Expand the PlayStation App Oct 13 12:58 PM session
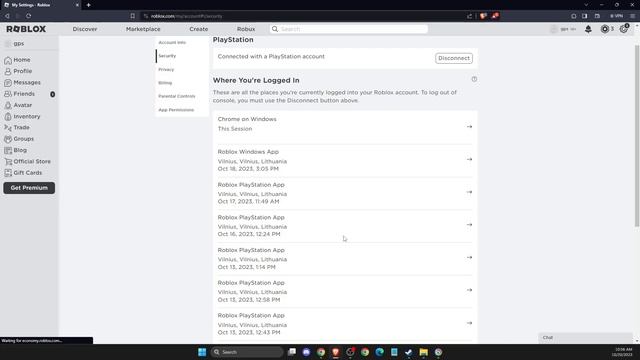Viewport: 640px width, 360px height. [x=469, y=290]
